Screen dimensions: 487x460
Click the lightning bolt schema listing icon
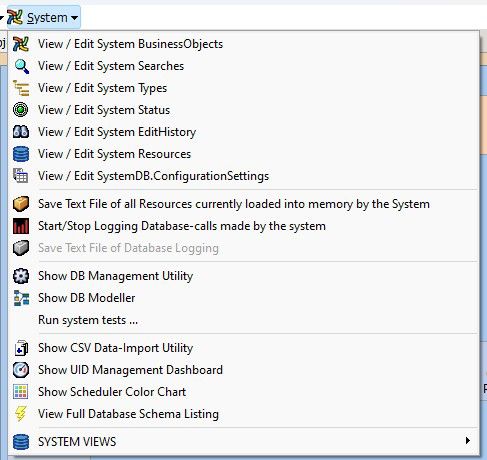[x=21, y=414]
